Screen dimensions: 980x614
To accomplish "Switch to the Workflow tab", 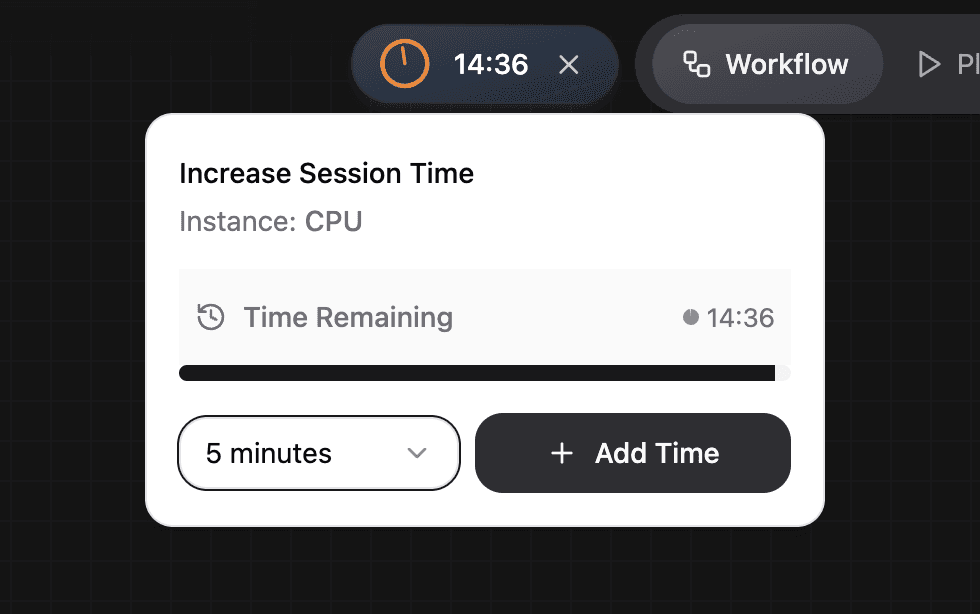I will (767, 65).
